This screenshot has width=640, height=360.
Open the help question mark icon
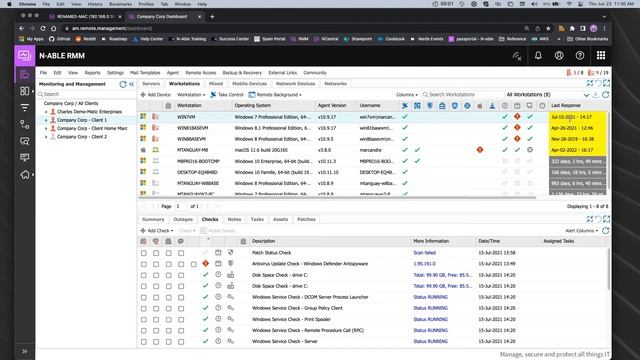[580, 56]
